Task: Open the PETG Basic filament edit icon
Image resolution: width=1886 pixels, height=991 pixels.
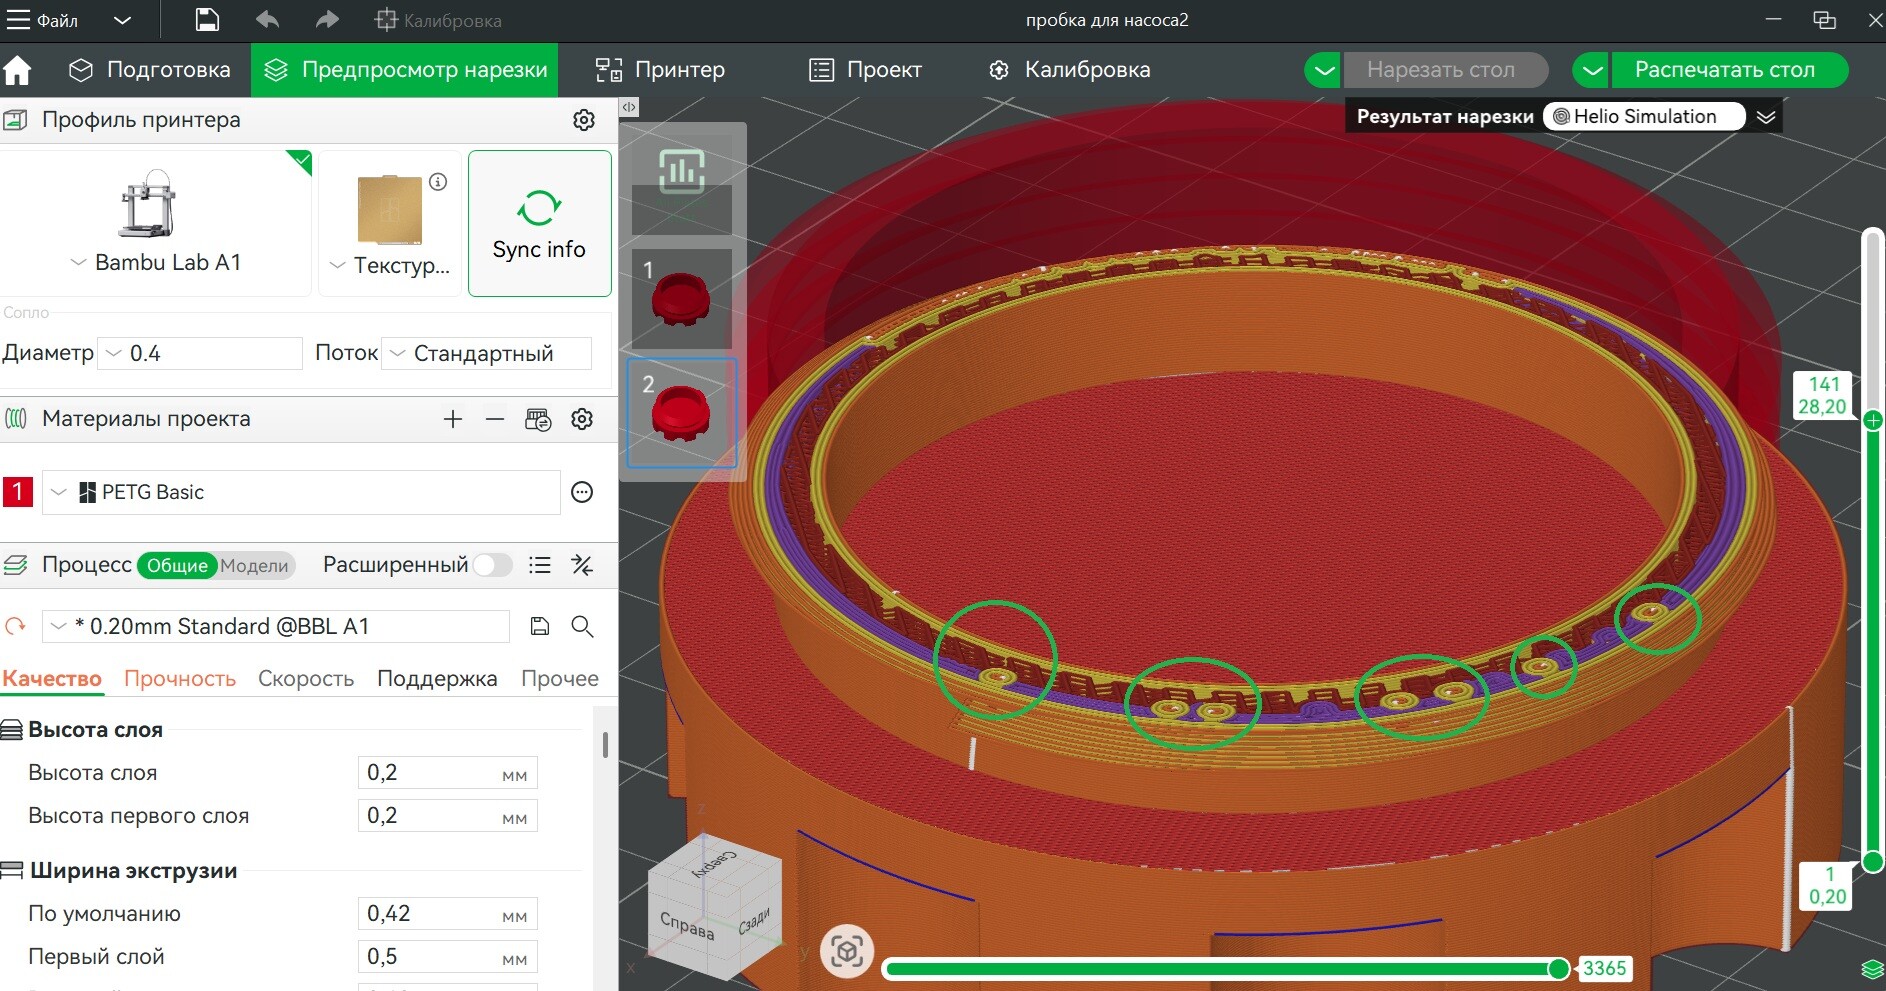Action: click(x=582, y=492)
